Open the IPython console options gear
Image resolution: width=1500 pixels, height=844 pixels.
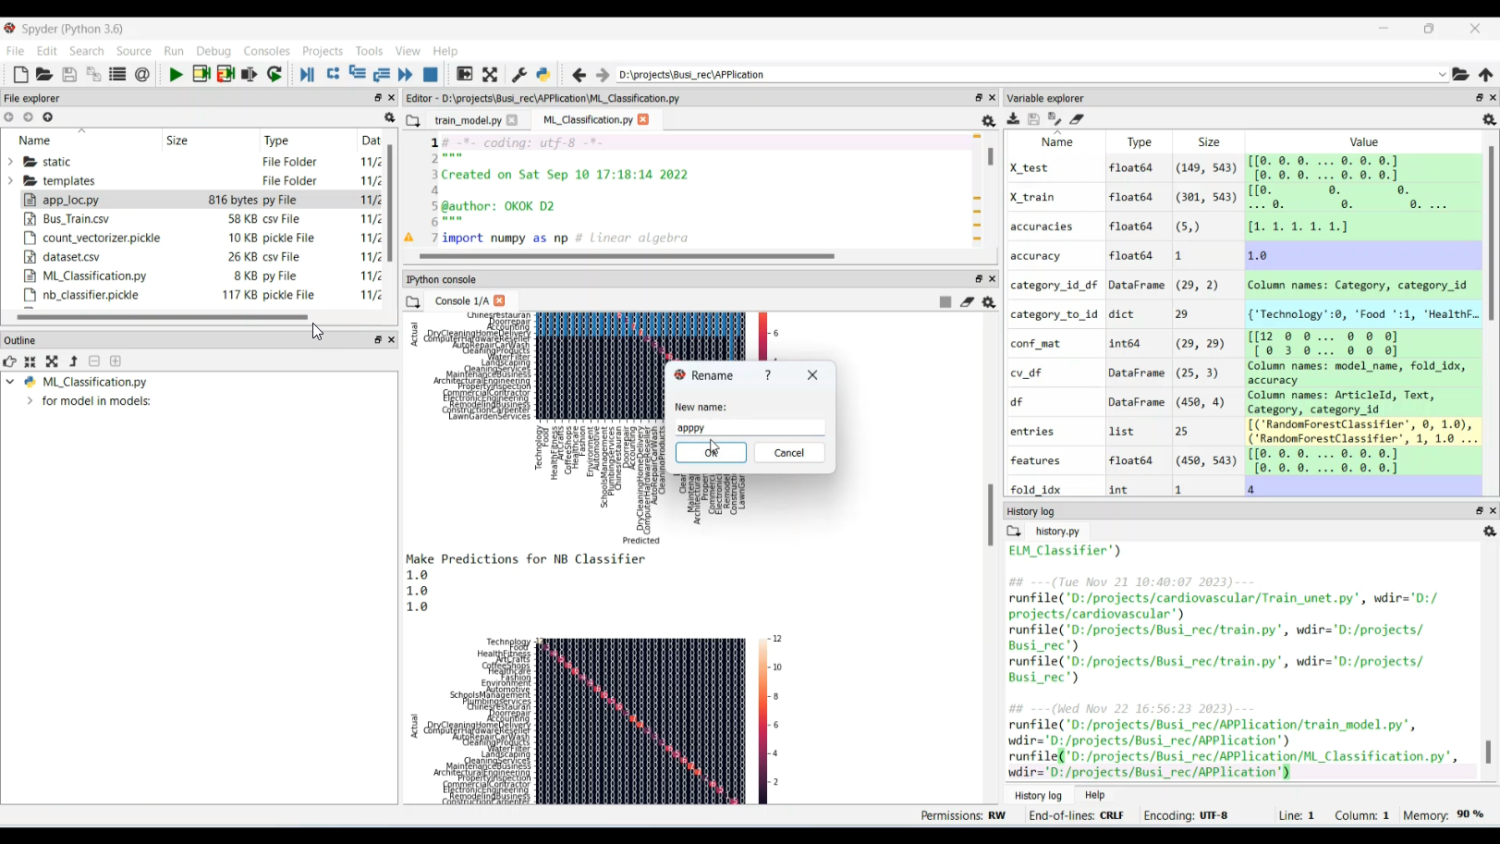(x=989, y=301)
